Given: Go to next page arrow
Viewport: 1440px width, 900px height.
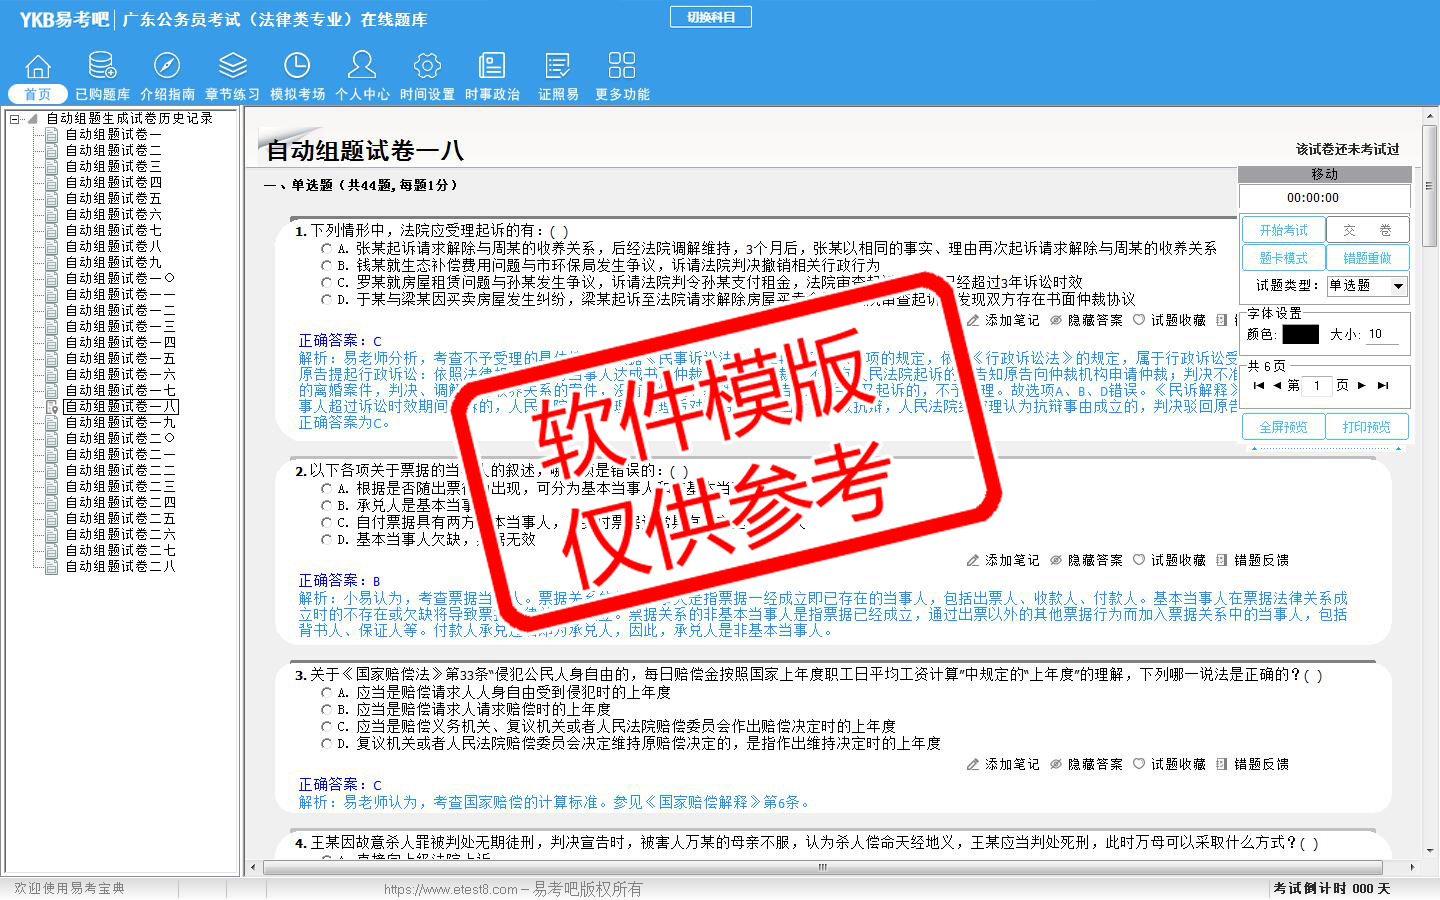Looking at the screenshot, I should pyautogui.click(x=1361, y=385).
